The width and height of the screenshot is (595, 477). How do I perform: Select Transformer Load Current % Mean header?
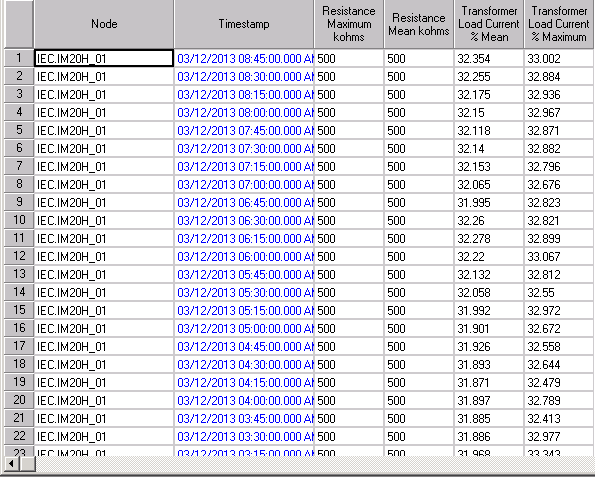pos(488,24)
